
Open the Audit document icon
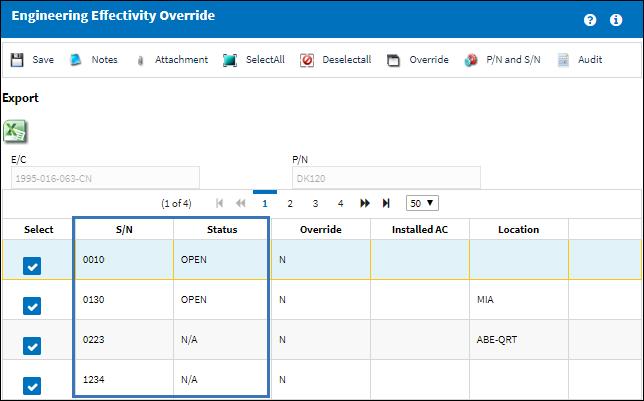[563, 60]
